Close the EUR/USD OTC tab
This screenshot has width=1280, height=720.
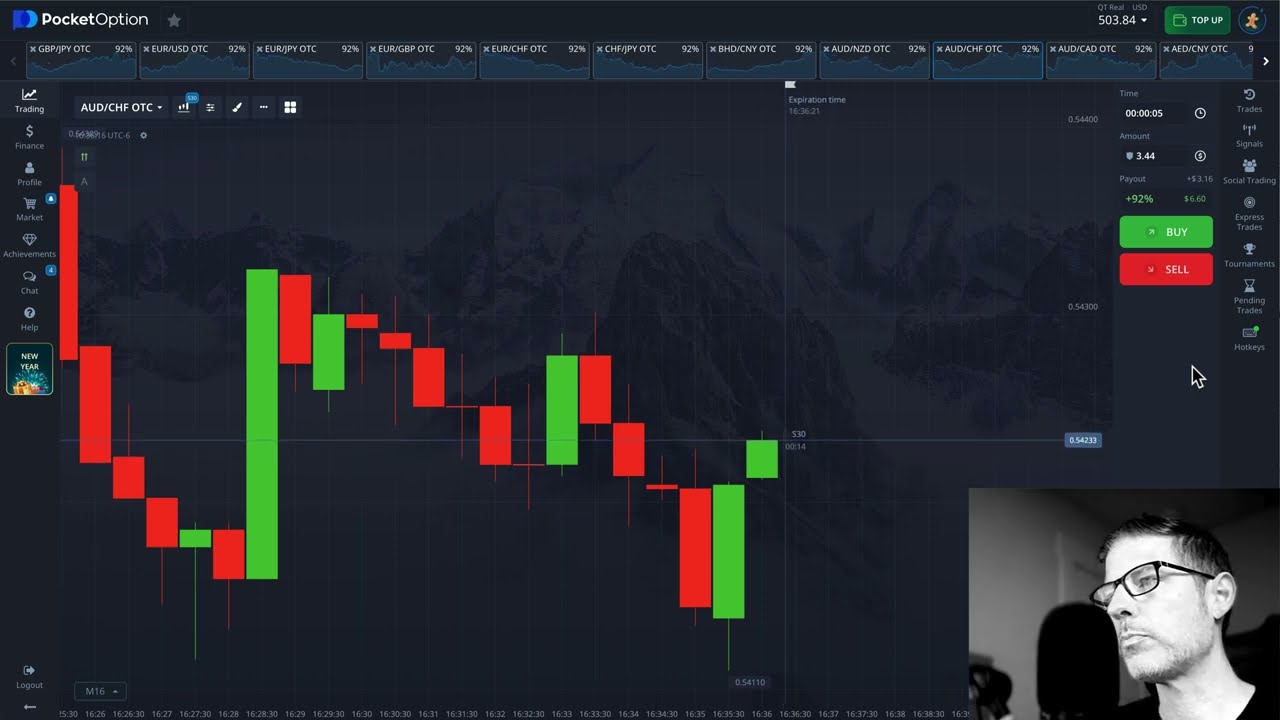tap(146, 49)
